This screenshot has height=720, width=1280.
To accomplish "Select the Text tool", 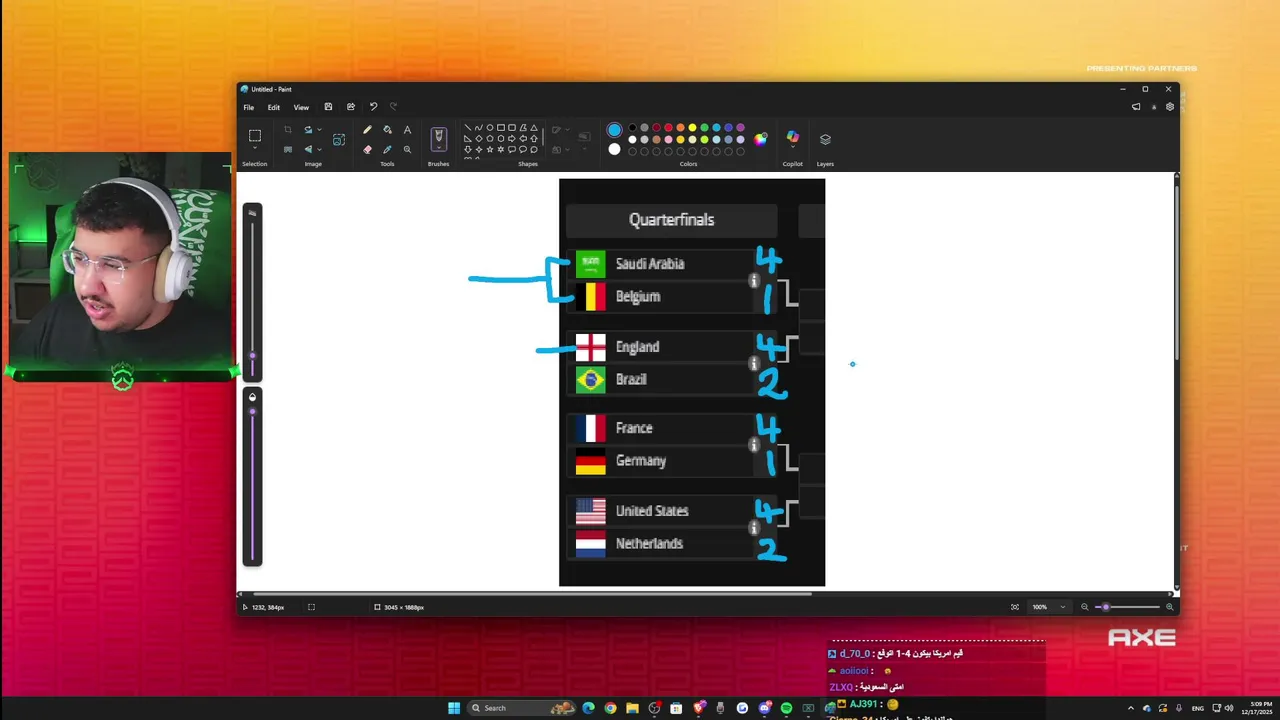I will coord(407,129).
